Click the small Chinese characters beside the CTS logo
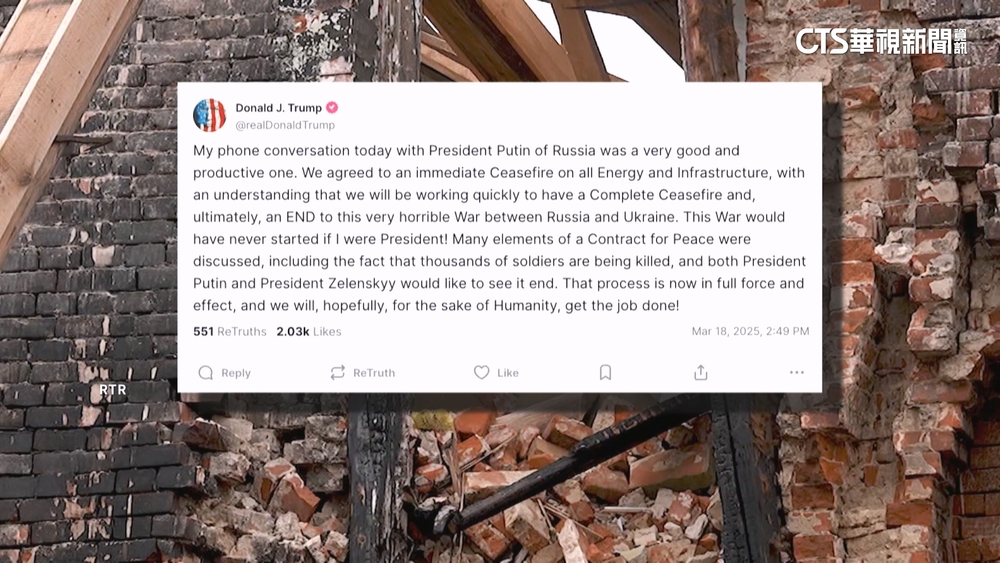Image resolution: width=1000 pixels, height=563 pixels. (x=960, y=41)
